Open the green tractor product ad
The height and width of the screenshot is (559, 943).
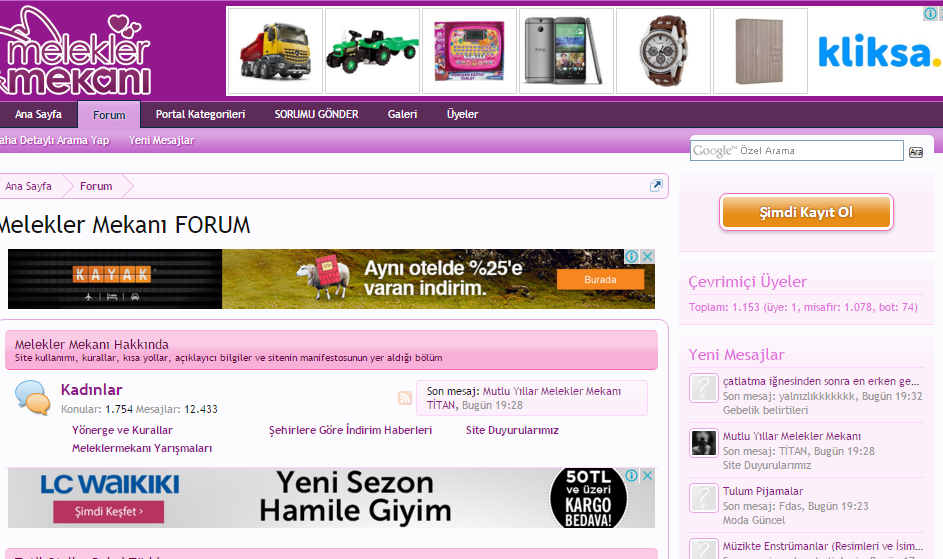click(x=372, y=51)
